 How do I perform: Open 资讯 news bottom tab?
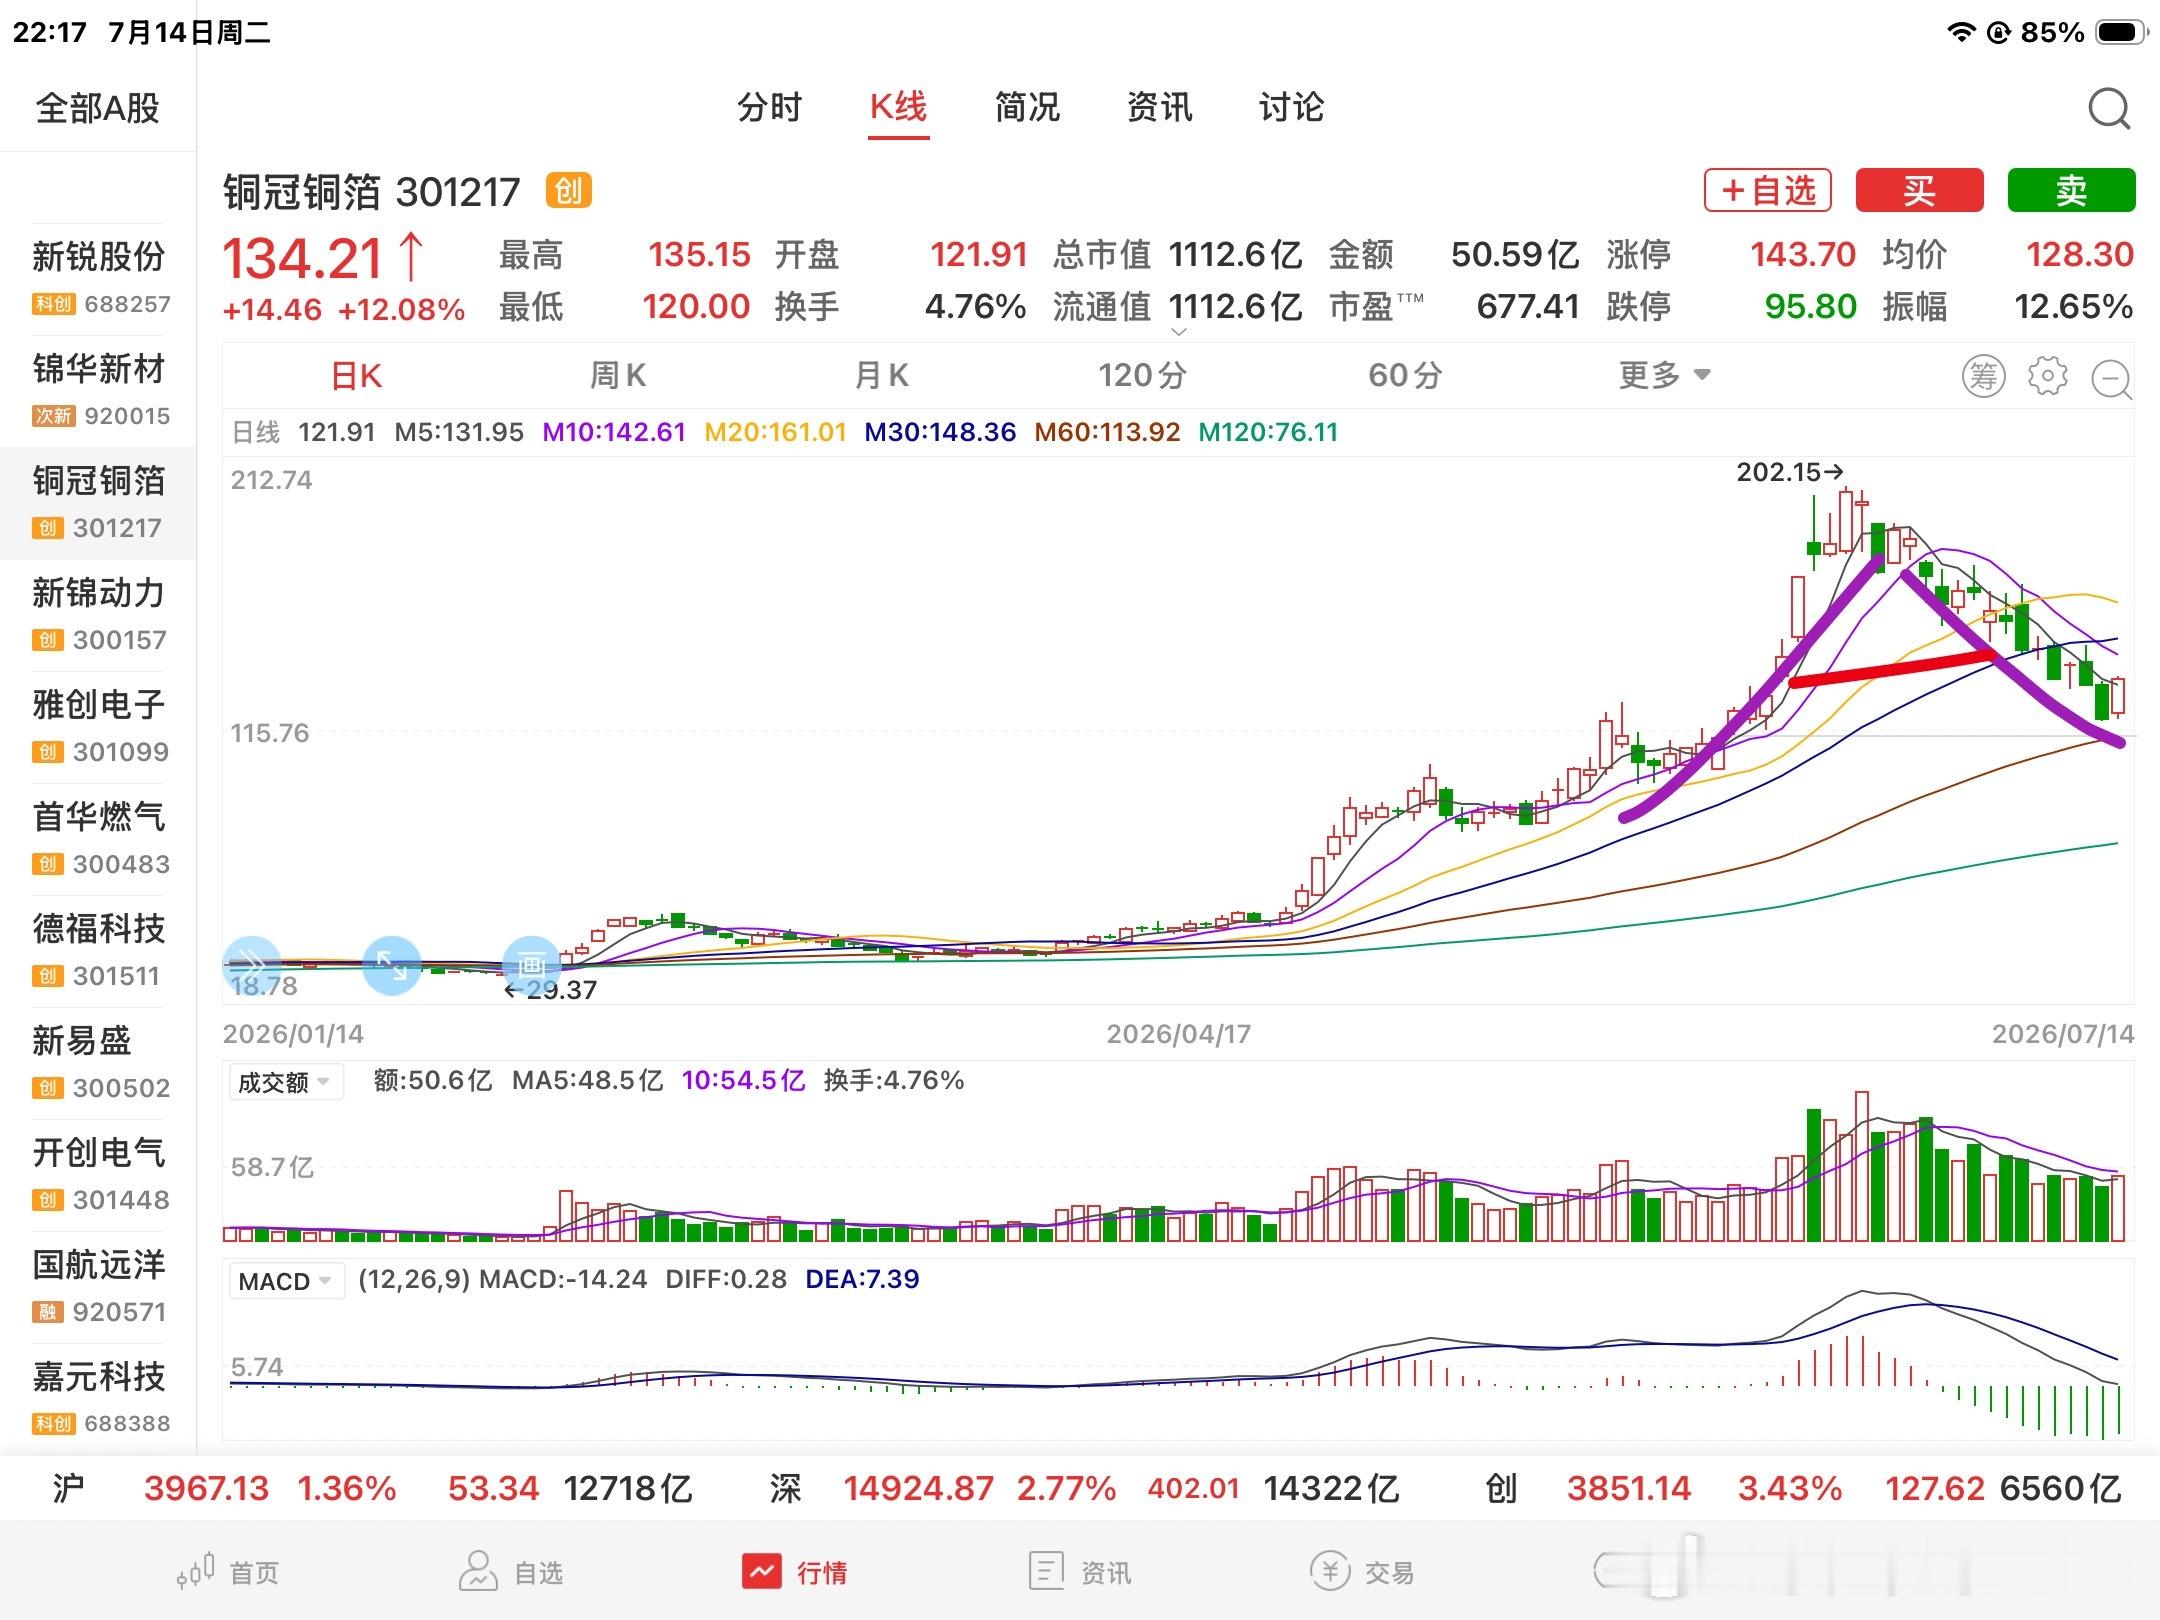1080,1572
